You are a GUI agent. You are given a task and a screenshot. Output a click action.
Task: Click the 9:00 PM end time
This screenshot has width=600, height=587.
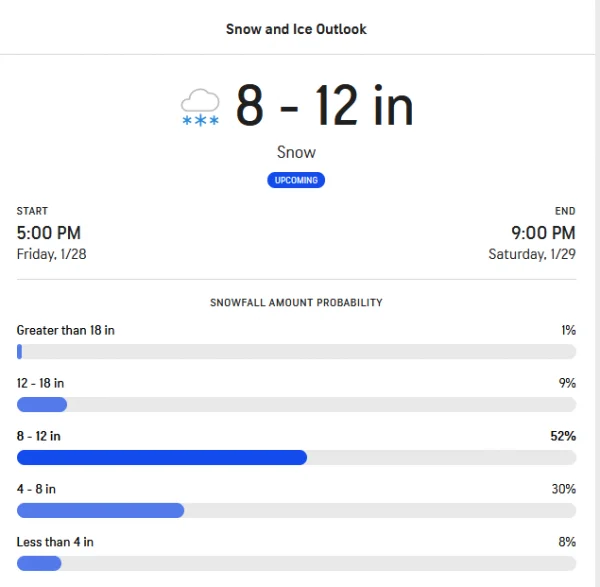(543, 233)
